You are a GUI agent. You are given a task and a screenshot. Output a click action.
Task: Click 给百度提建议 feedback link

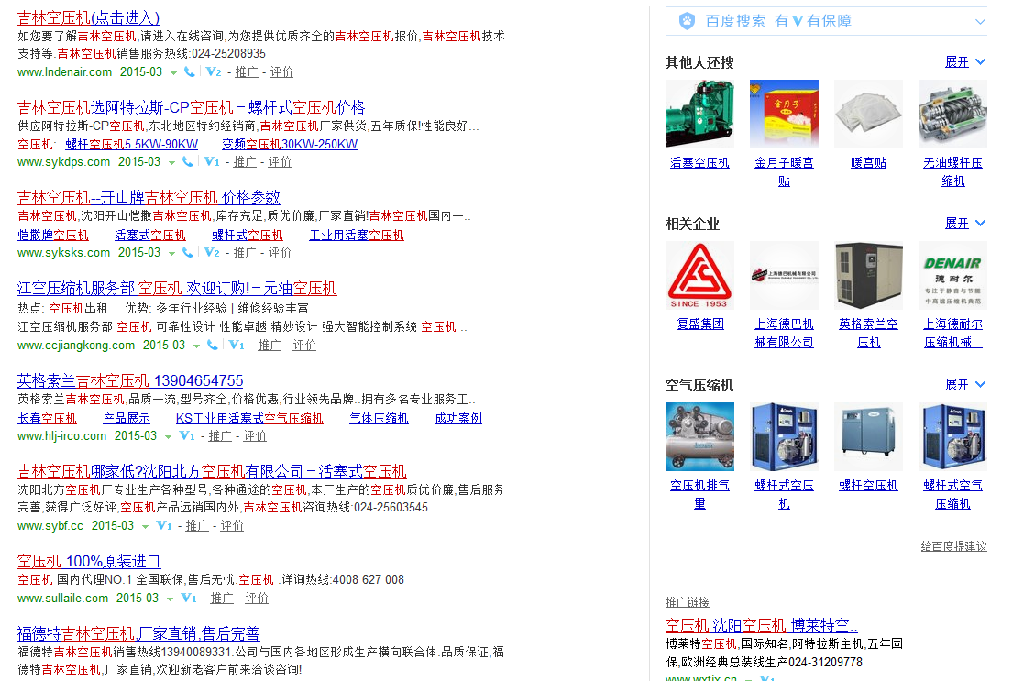(953, 546)
